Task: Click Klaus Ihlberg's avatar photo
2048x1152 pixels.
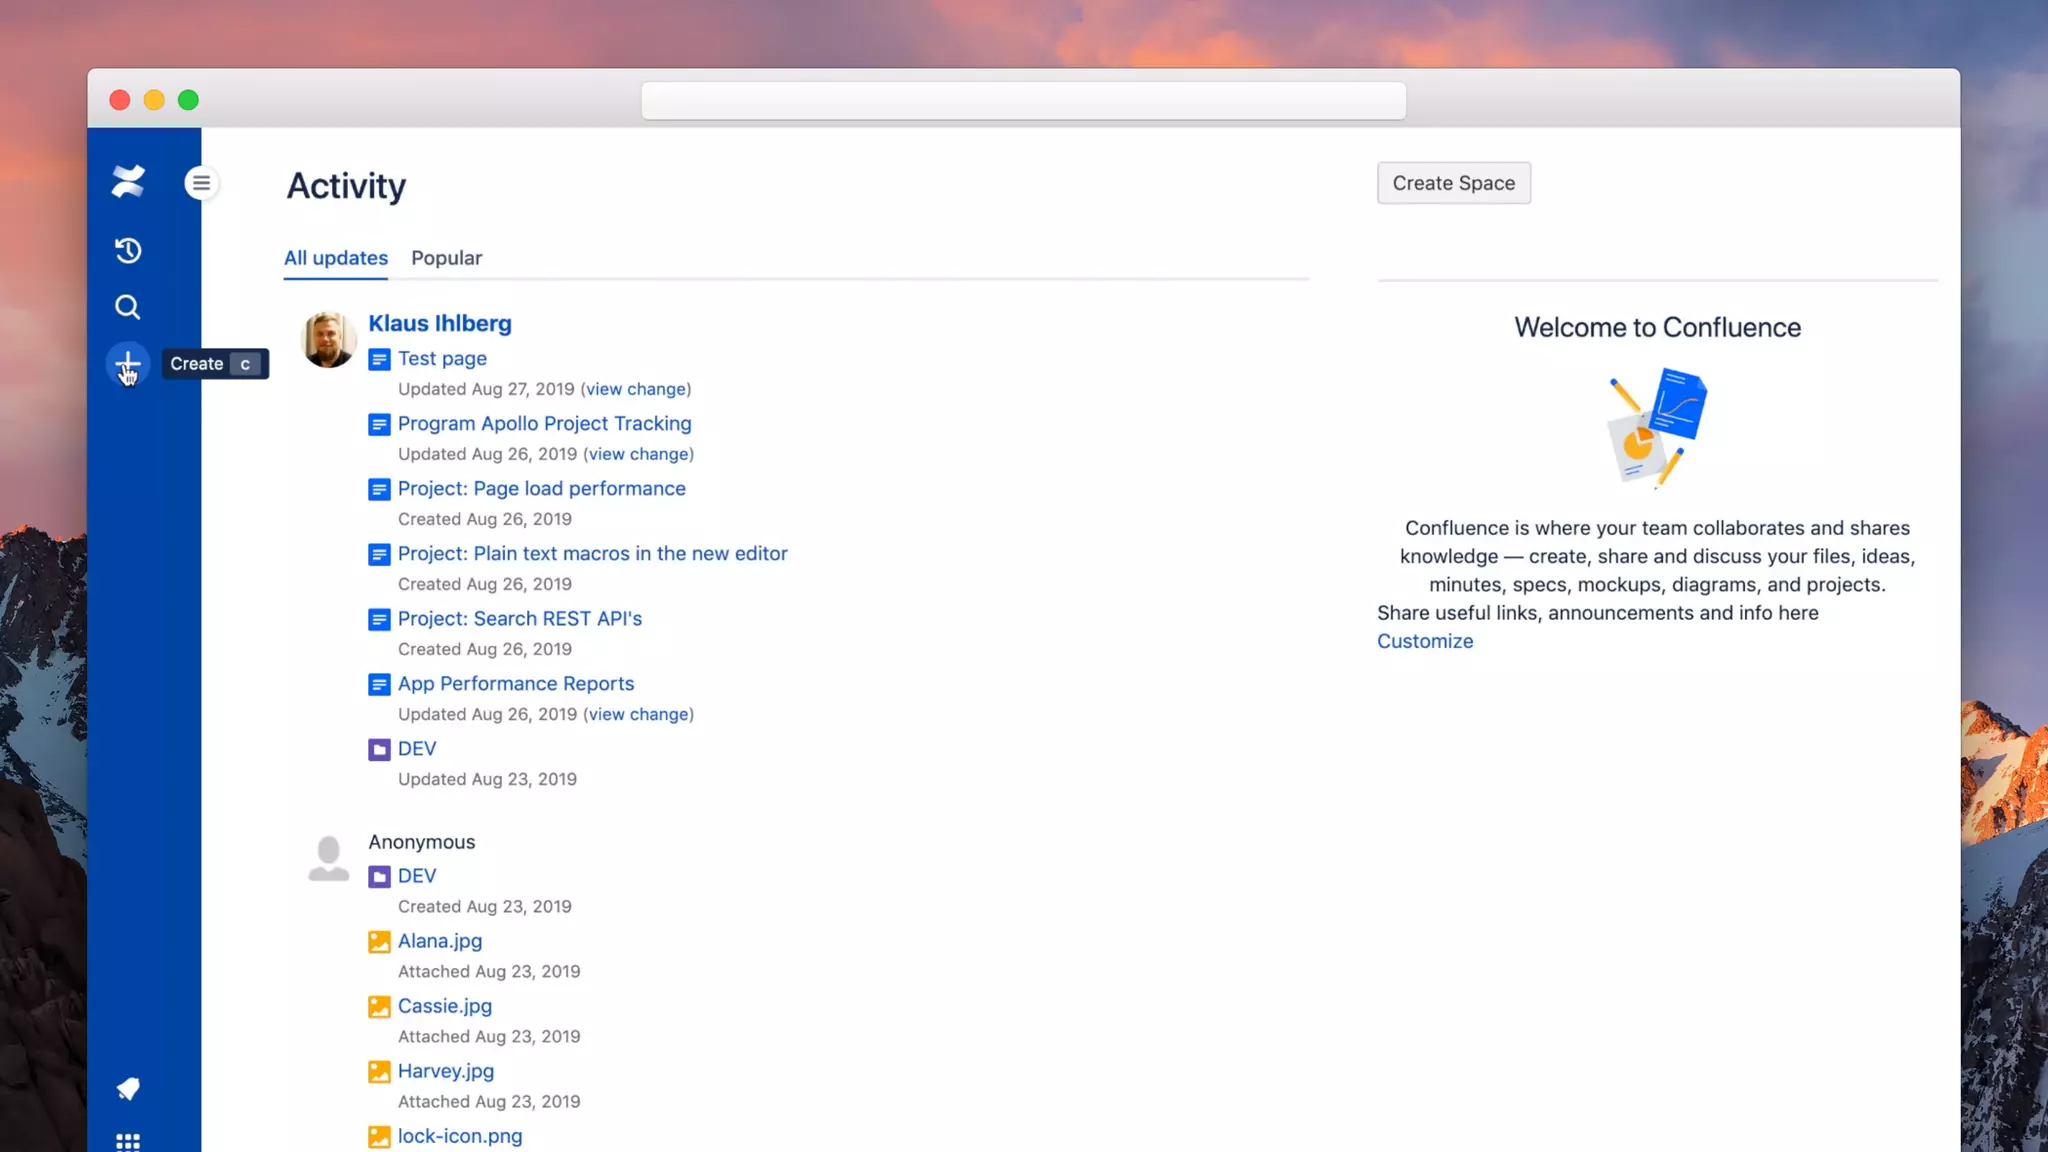Action: [328, 339]
